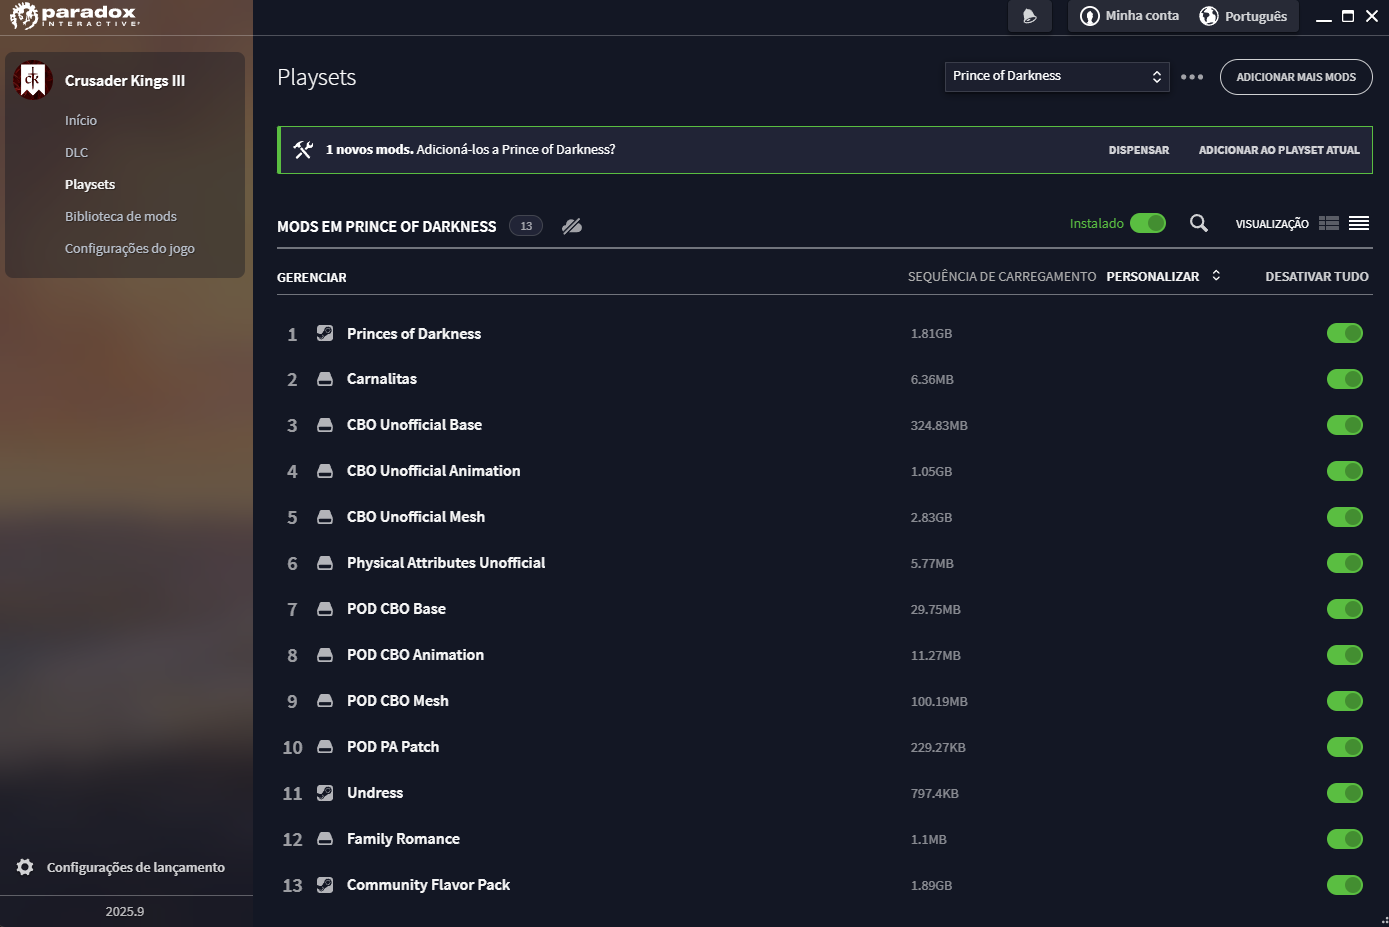Click the local mod icon for POD CBO Base
This screenshot has width=1389, height=927.
(325, 609)
